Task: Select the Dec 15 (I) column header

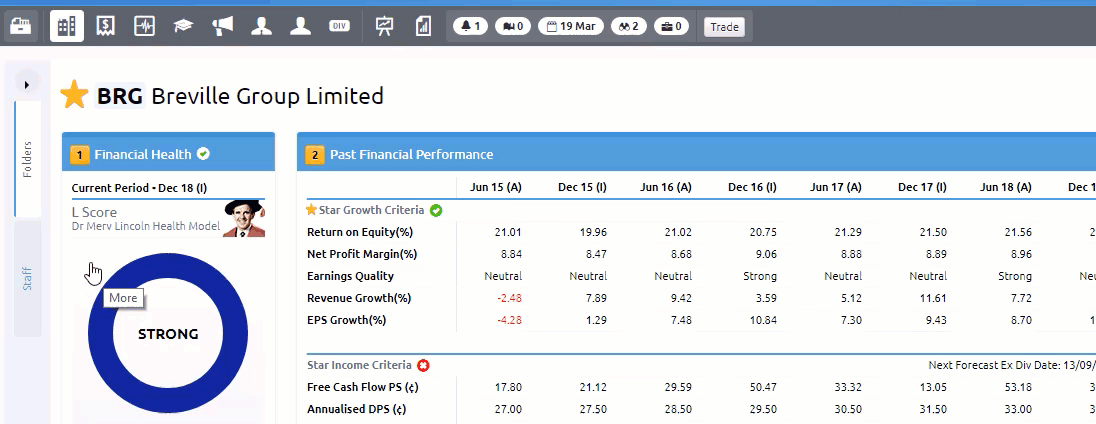Action: pyautogui.click(x=582, y=187)
